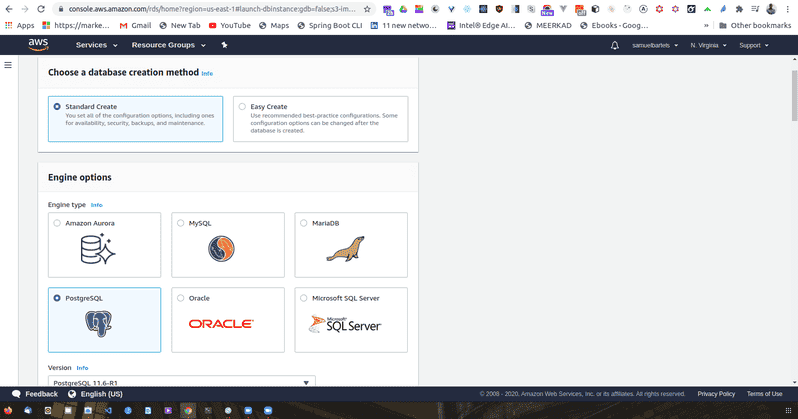This screenshot has width=798, height=419.
Task: Click the pin shortcuts icon in AWS header
Action: 224,45
